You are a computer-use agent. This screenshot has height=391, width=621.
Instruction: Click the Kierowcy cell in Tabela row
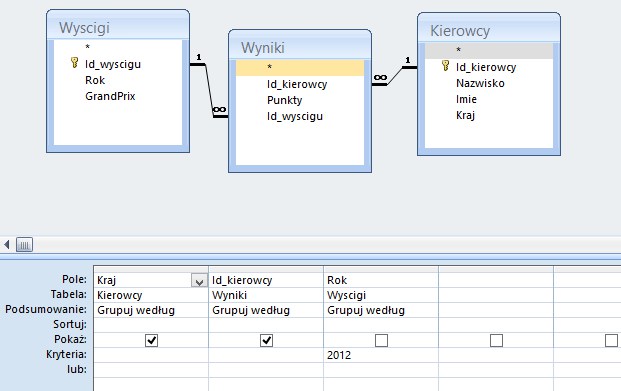pos(151,295)
